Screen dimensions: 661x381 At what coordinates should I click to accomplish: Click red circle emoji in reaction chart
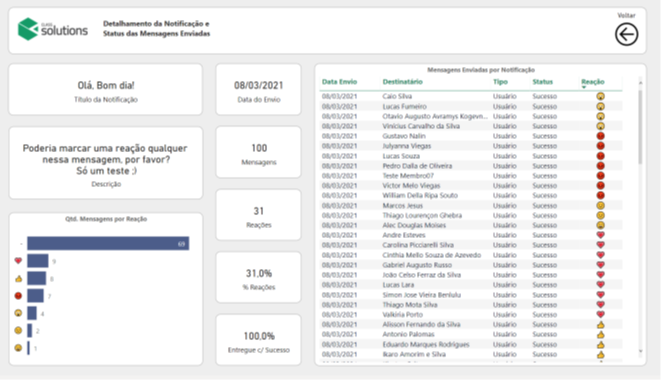pyautogui.click(x=18, y=296)
